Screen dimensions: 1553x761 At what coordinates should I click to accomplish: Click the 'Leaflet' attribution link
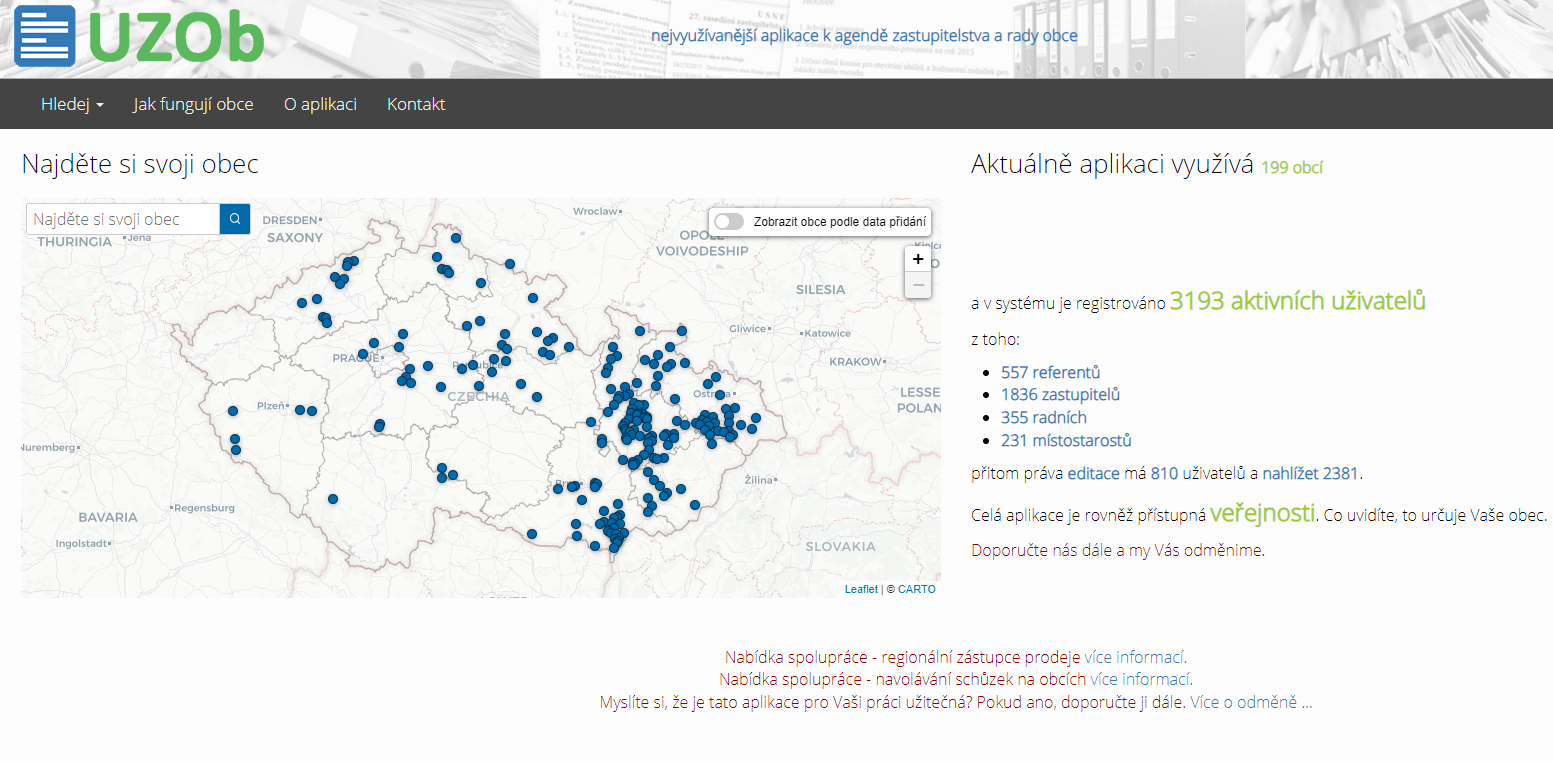click(861, 589)
